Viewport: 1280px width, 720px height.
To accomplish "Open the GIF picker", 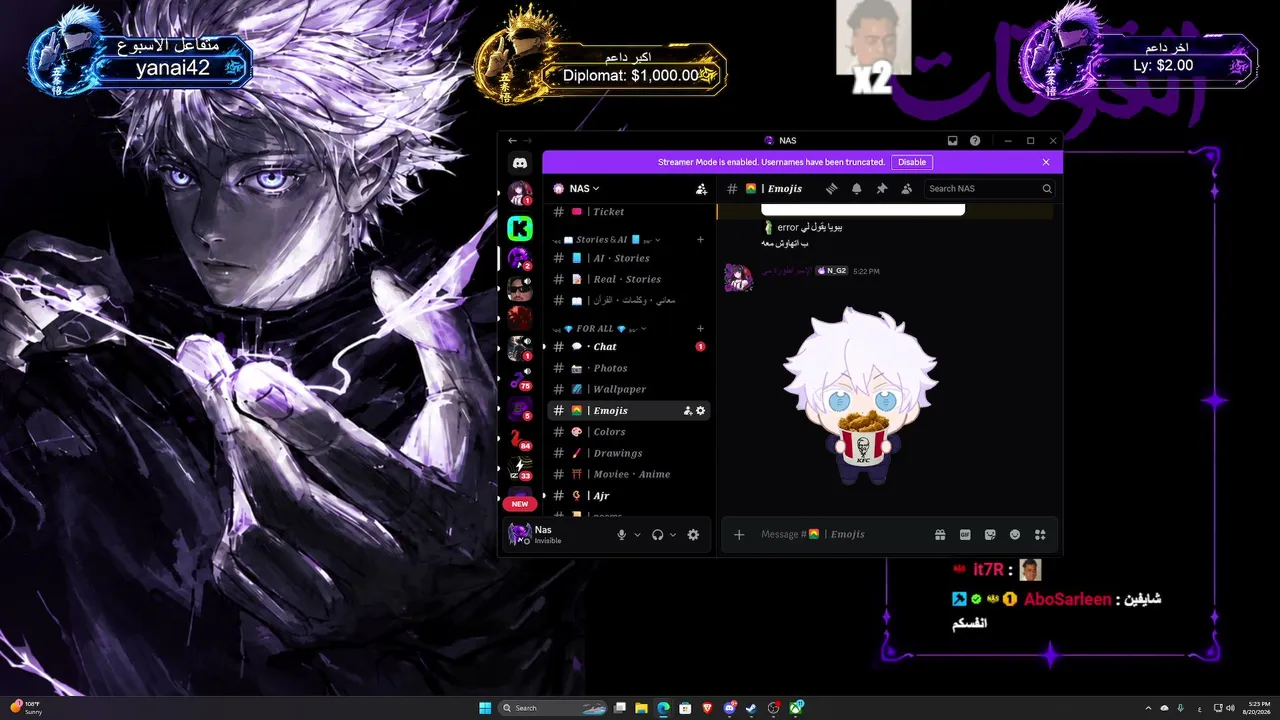I will tap(965, 535).
